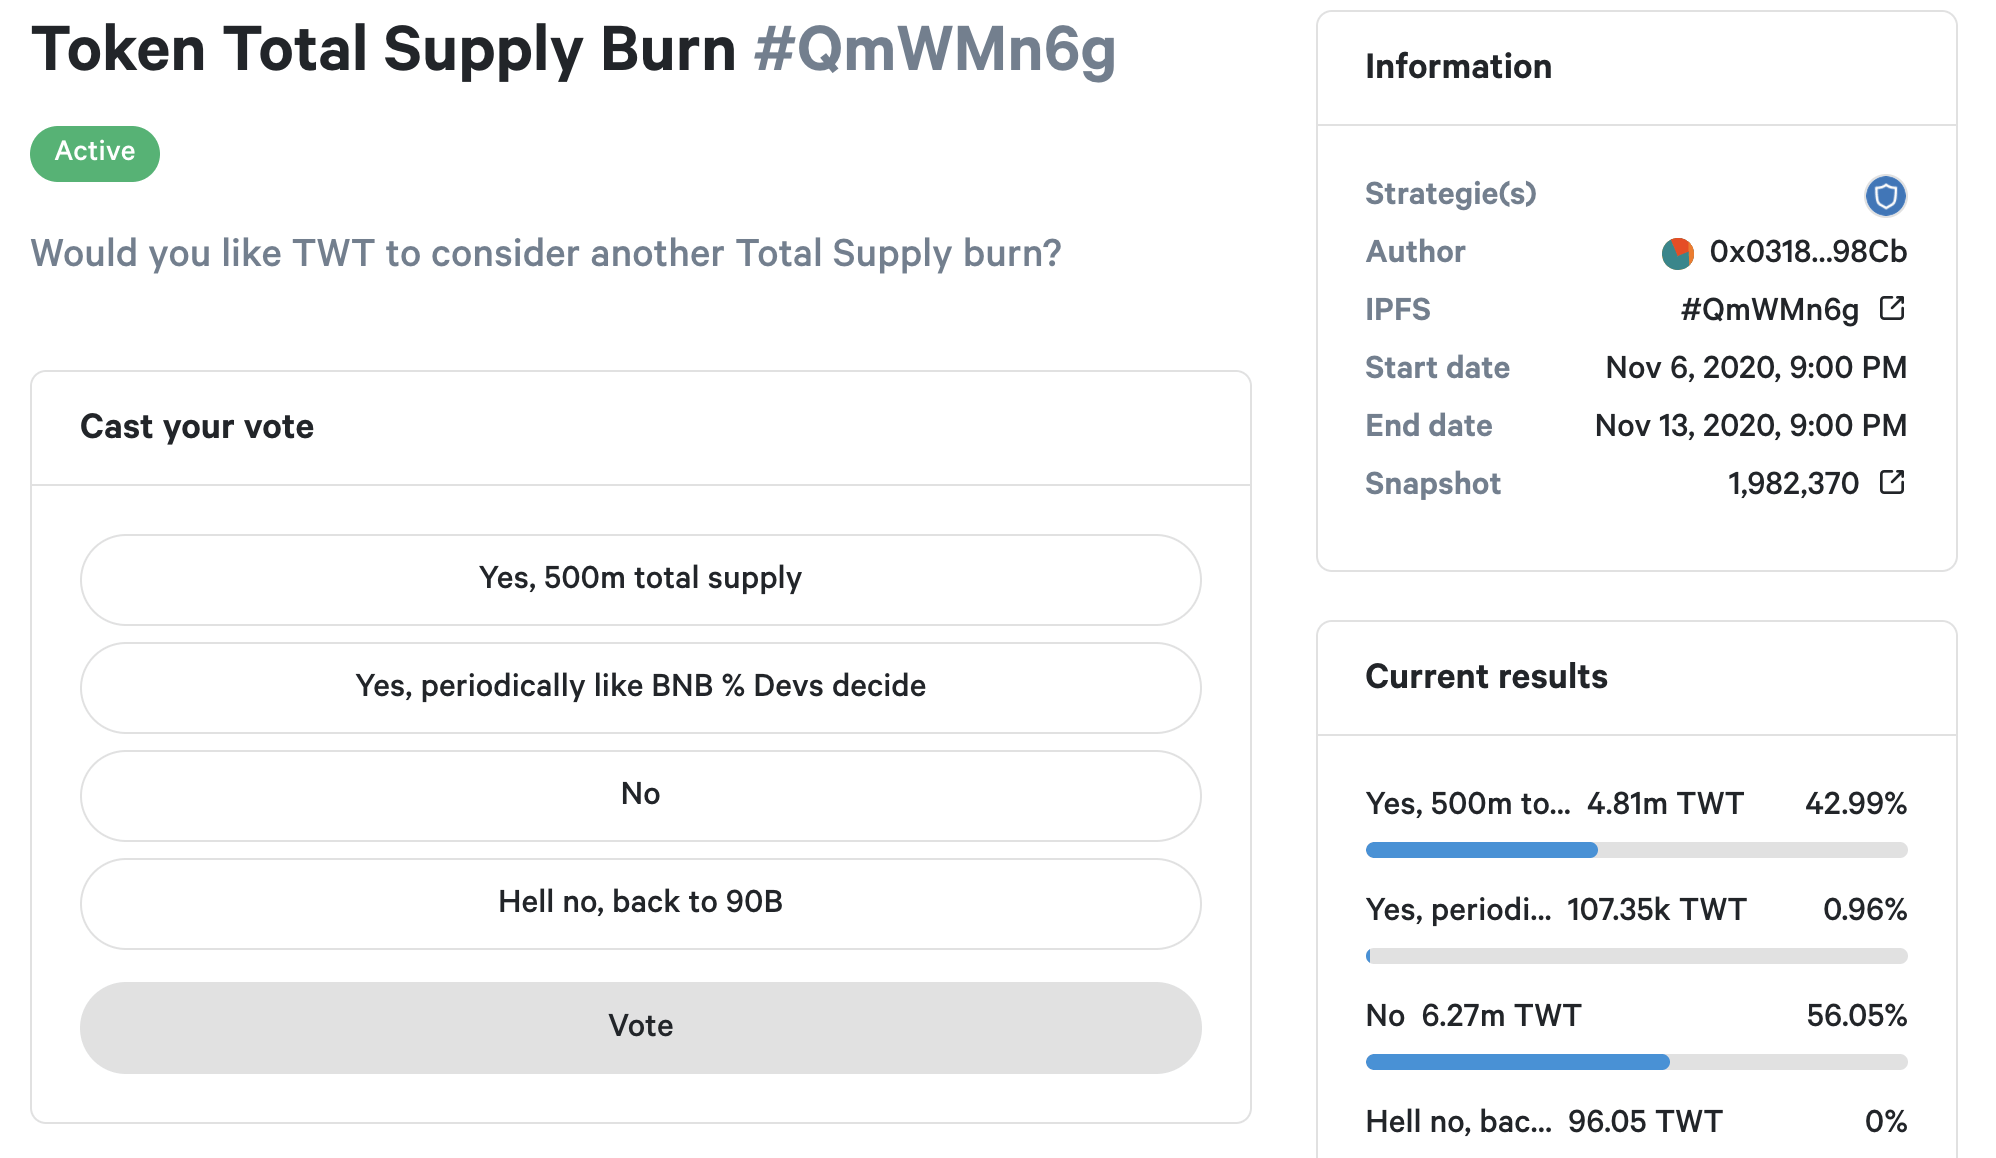Click the author avatar icon
The width and height of the screenshot is (1996, 1158).
(x=1677, y=253)
